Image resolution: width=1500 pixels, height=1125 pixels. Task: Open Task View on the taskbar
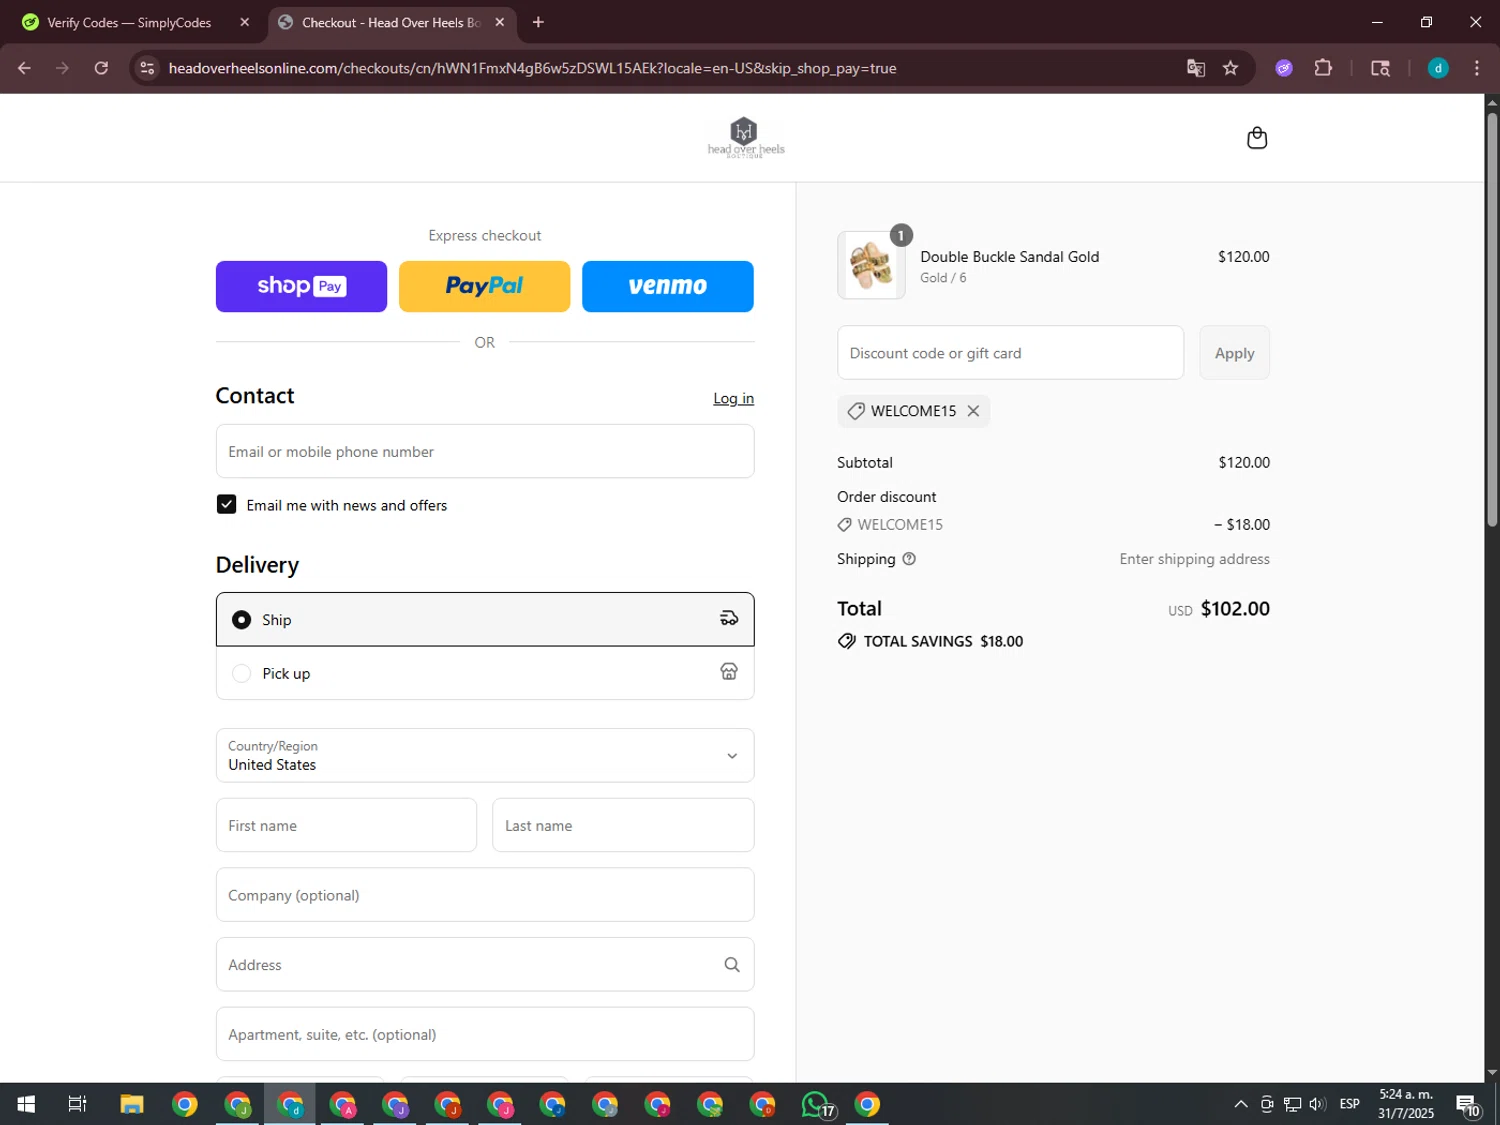(x=78, y=1104)
